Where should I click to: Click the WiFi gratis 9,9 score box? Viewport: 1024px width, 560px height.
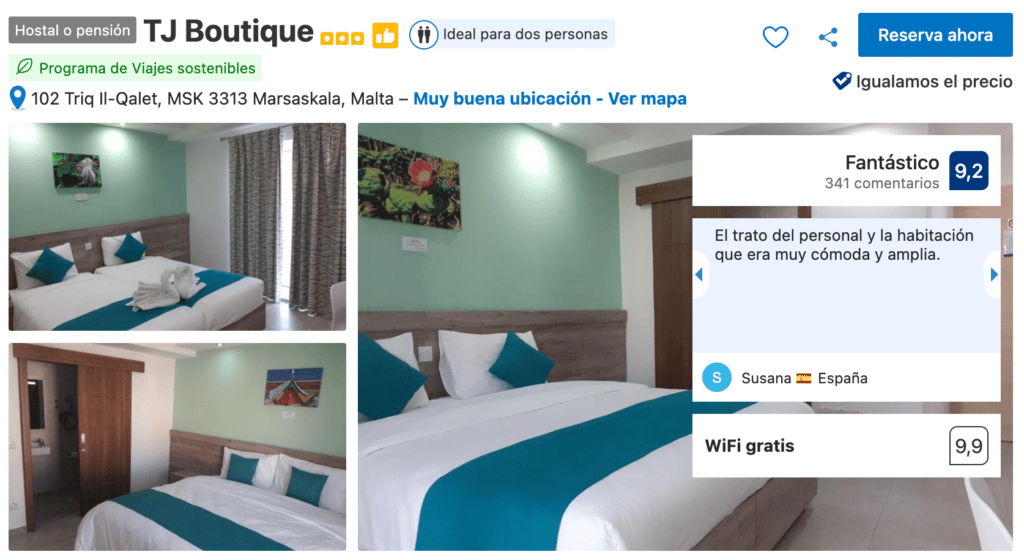[968, 446]
